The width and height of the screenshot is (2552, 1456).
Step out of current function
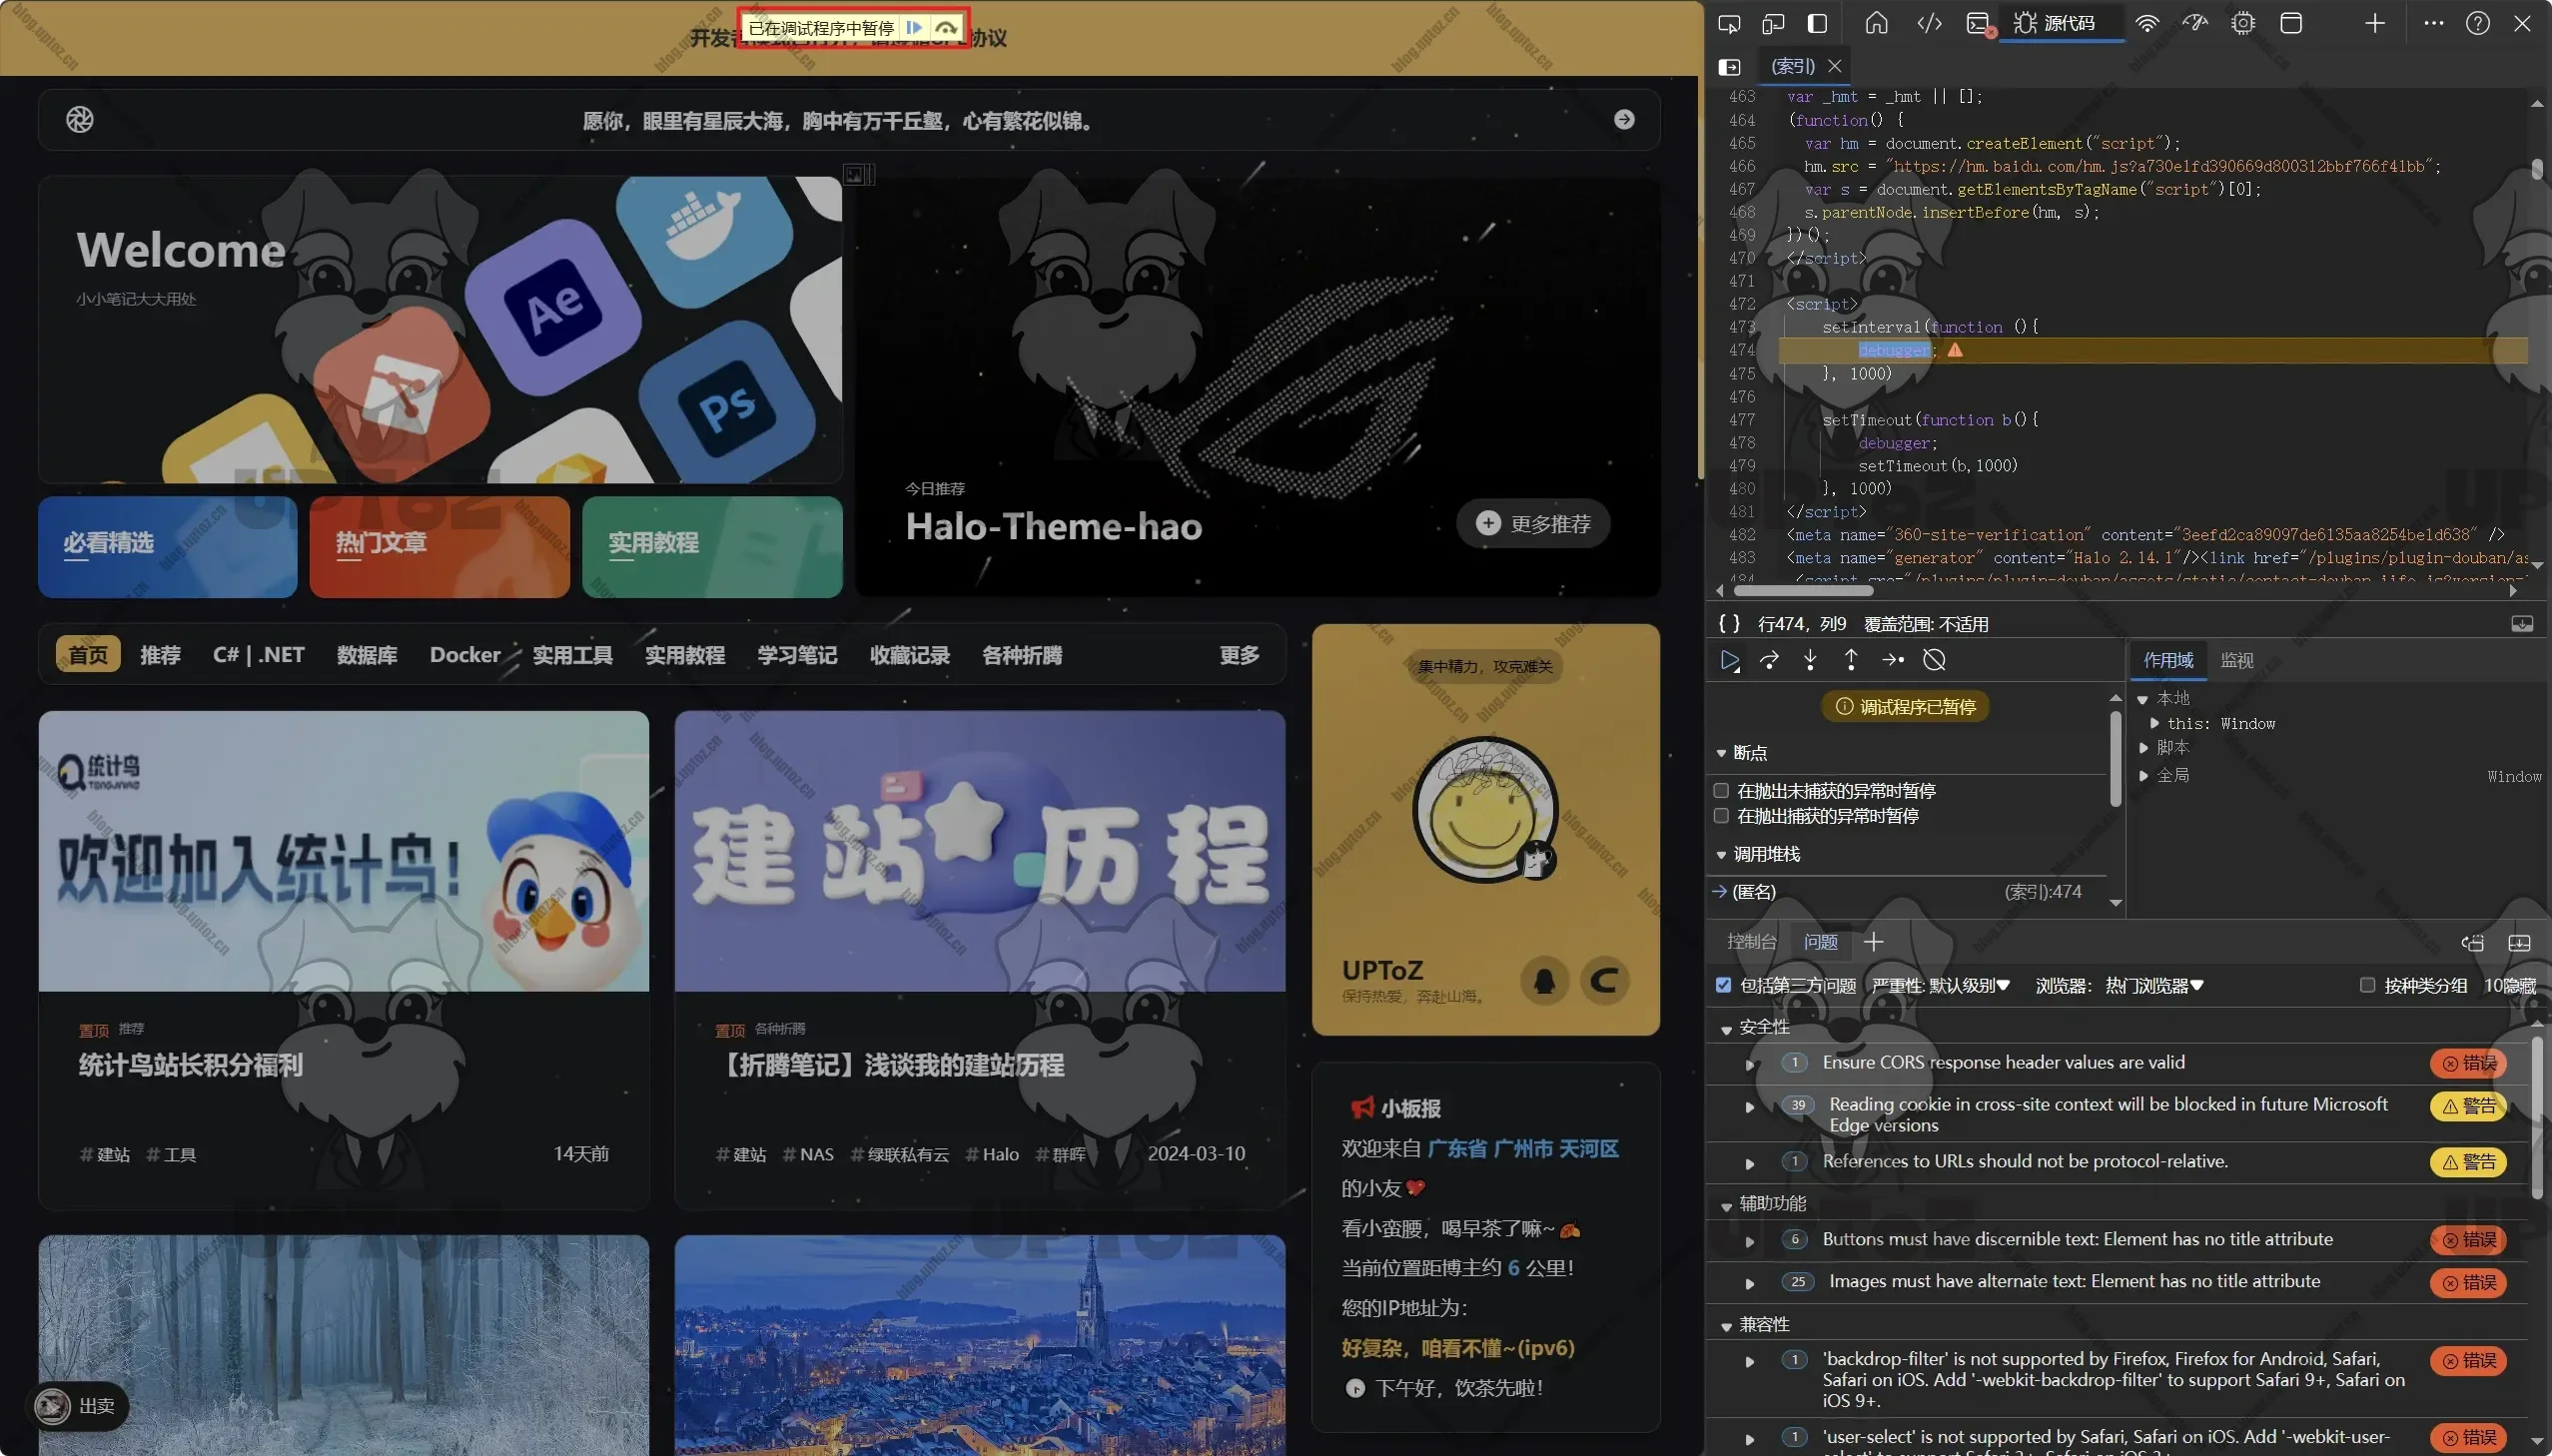pos(1850,660)
